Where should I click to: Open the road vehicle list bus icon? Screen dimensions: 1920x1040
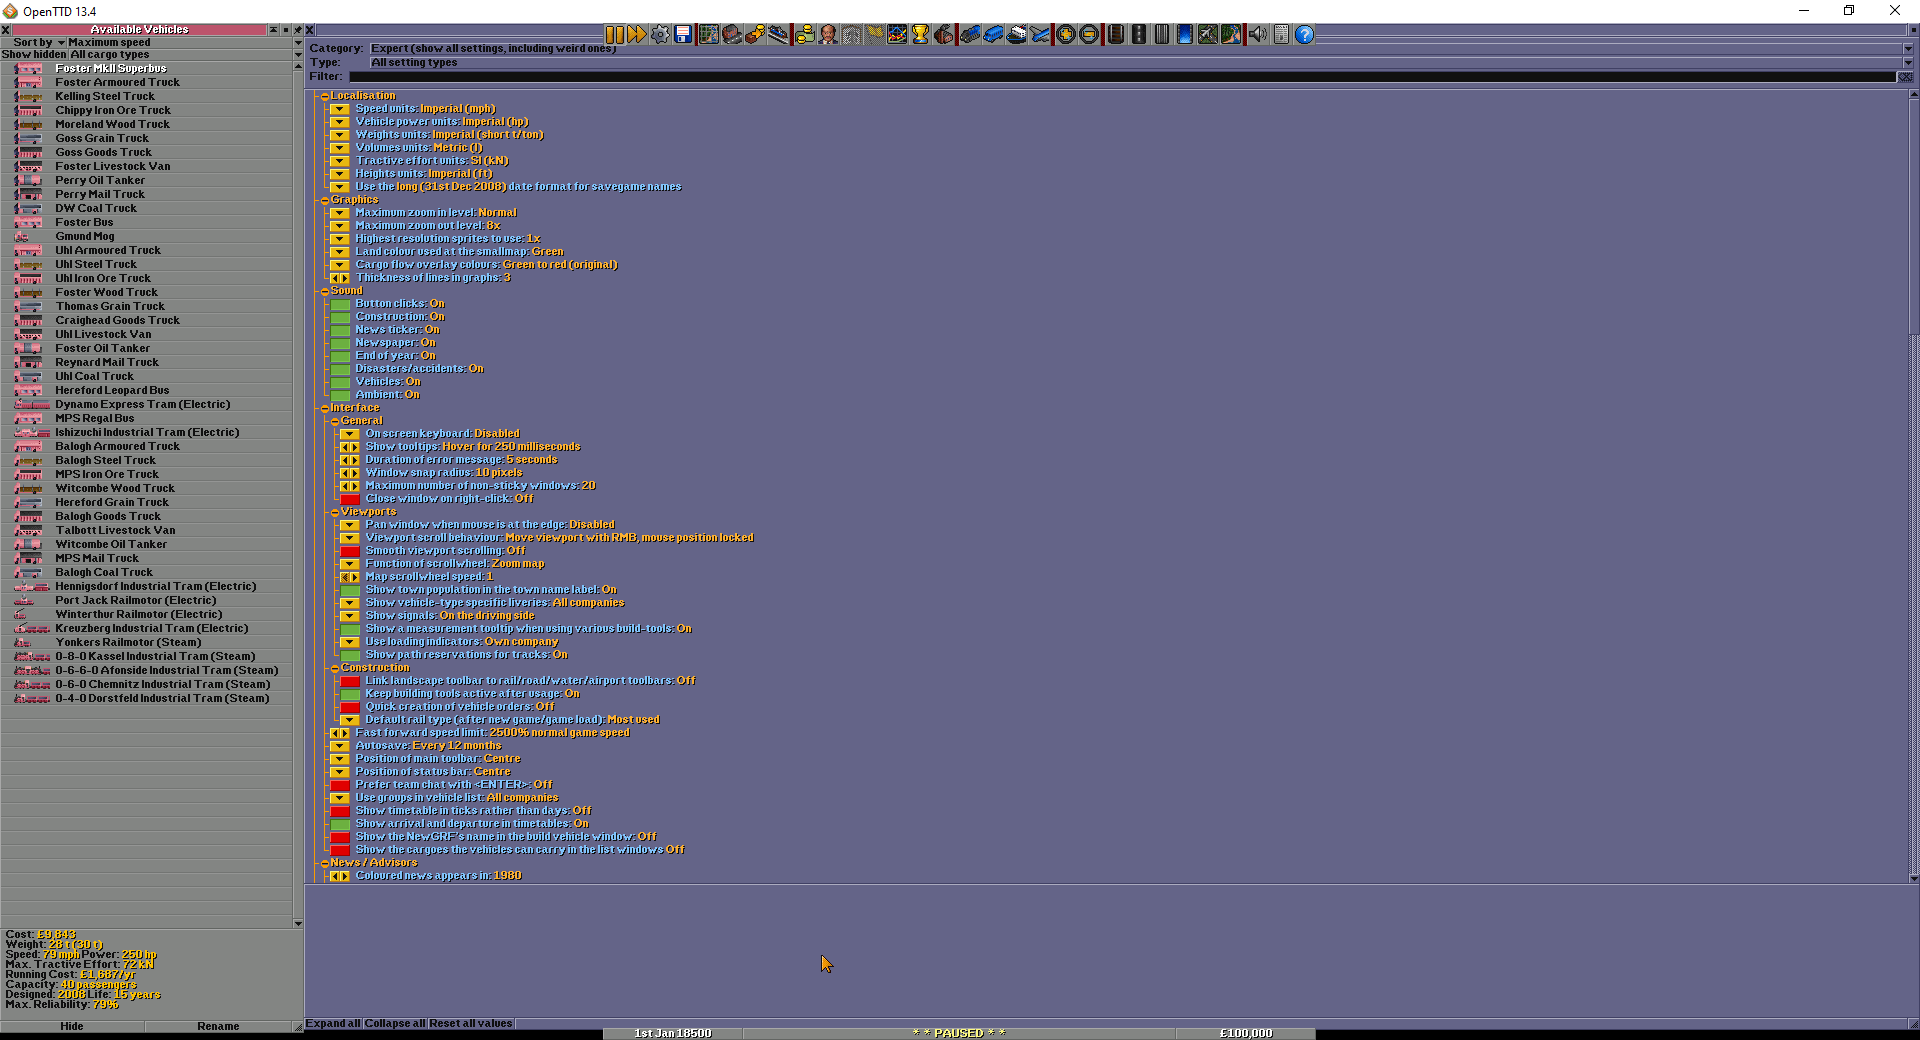pyautogui.click(x=993, y=35)
